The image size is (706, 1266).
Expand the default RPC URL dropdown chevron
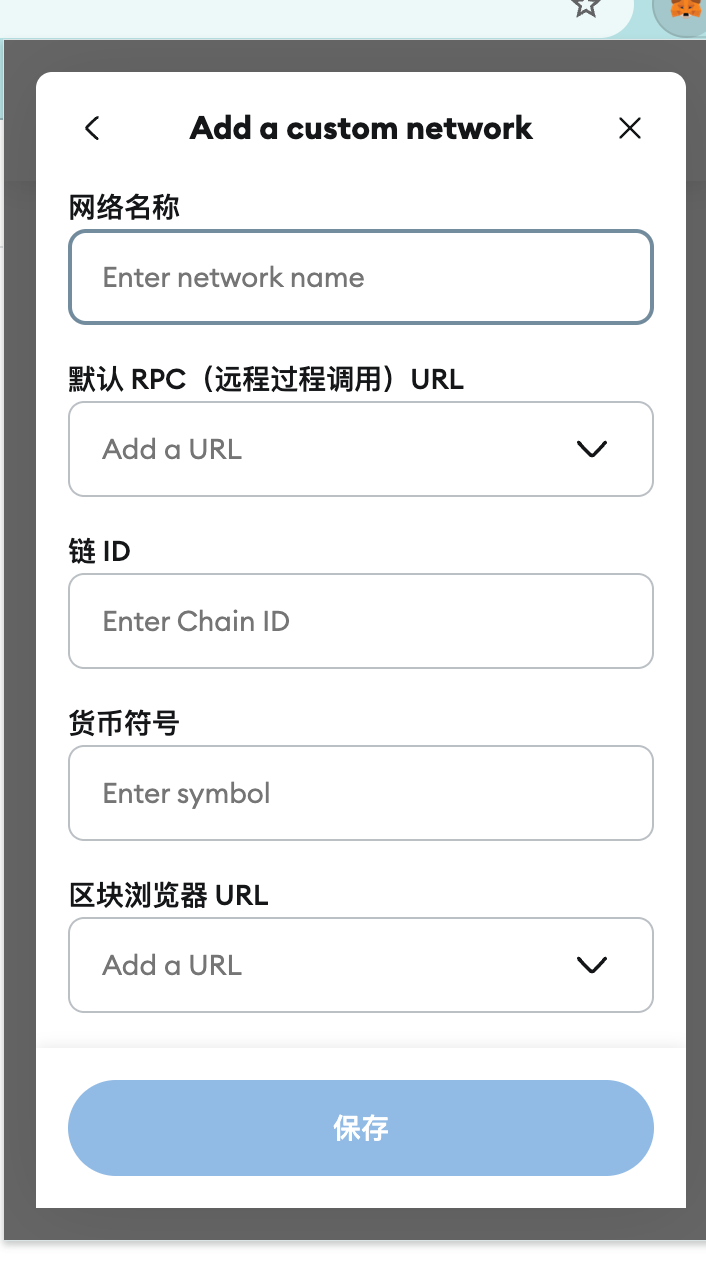(x=592, y=449)
